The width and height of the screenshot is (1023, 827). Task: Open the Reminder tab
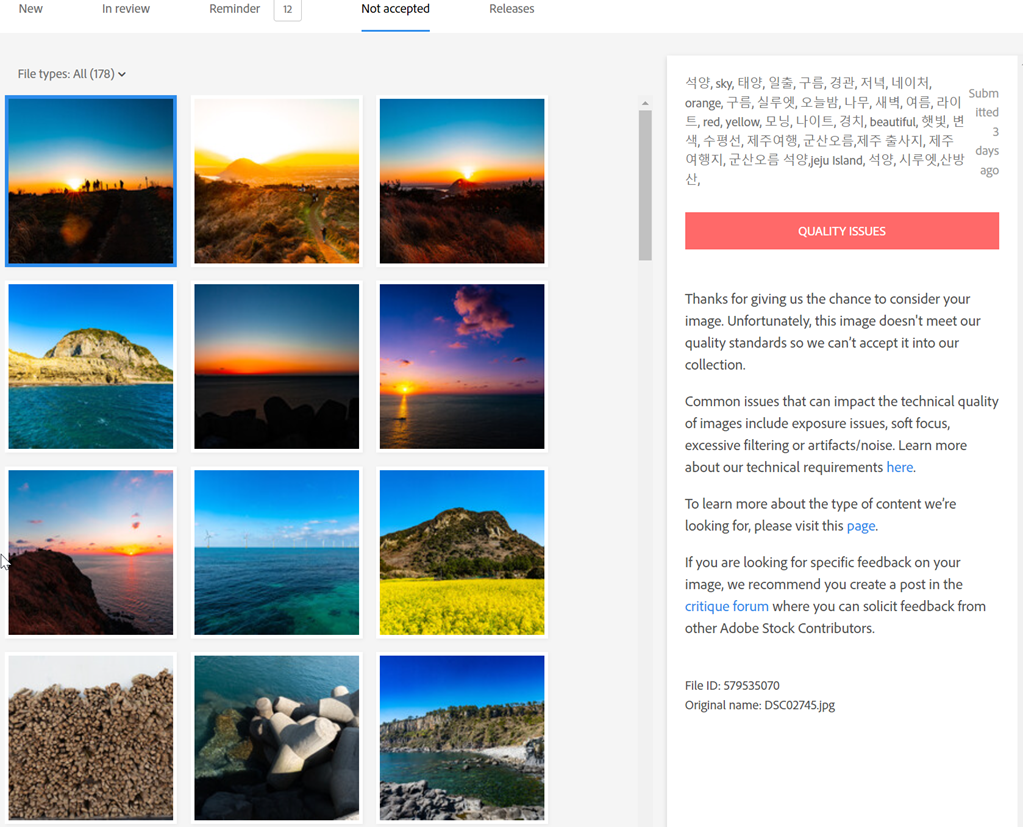click(x=234, y=9)
